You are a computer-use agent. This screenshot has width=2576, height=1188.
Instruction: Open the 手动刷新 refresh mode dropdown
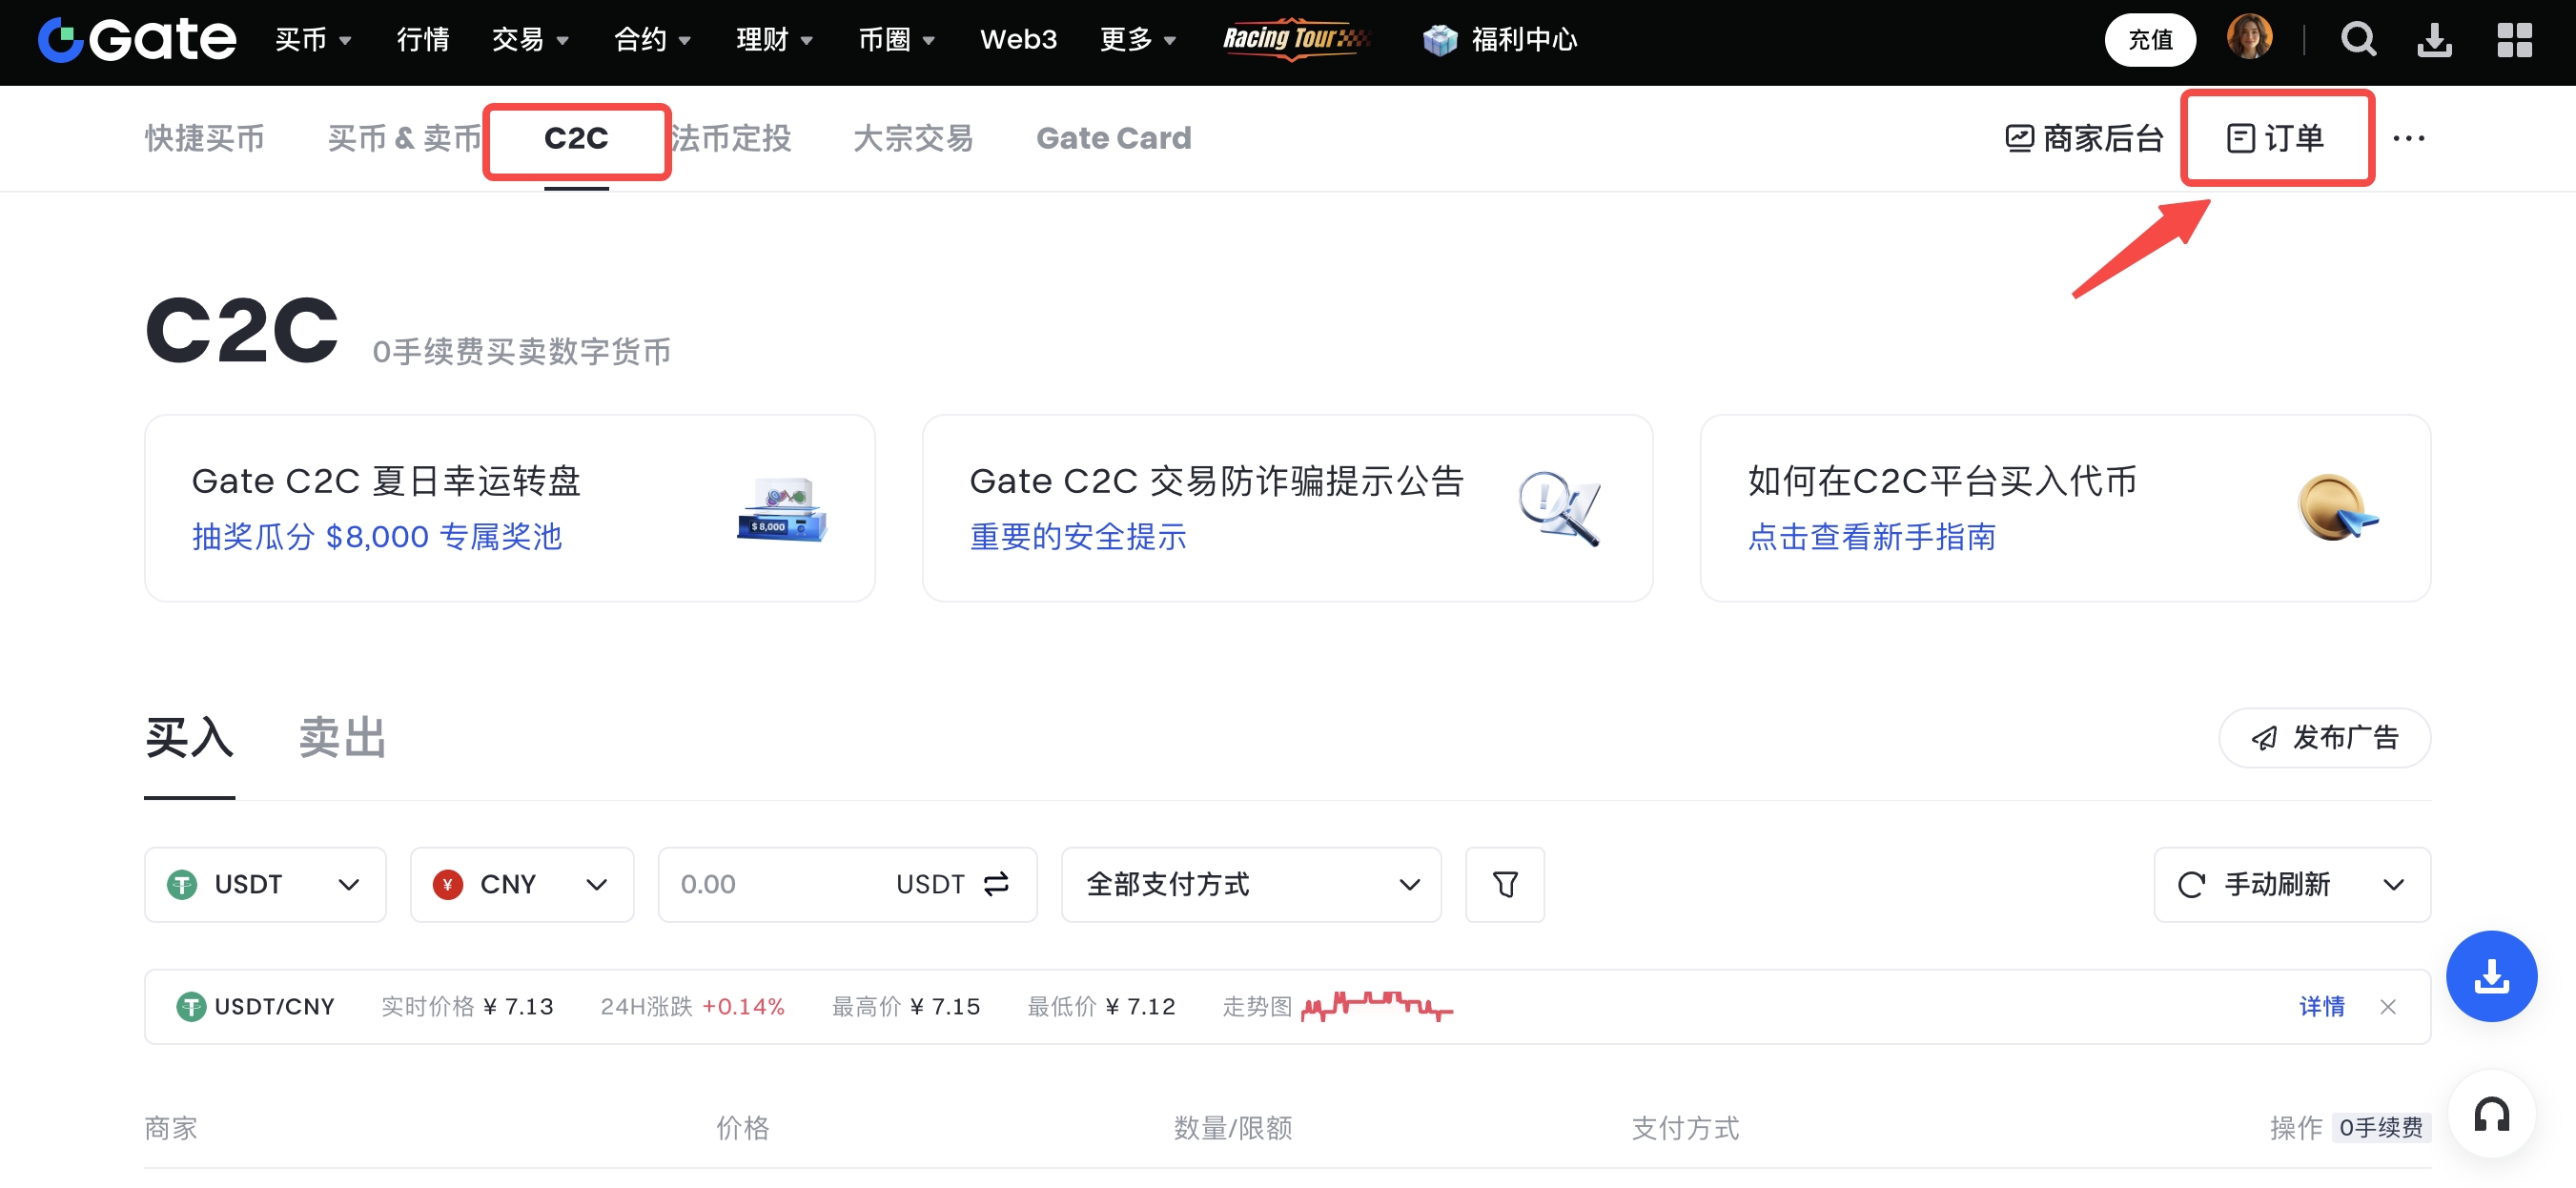(x=2291, y=884)
